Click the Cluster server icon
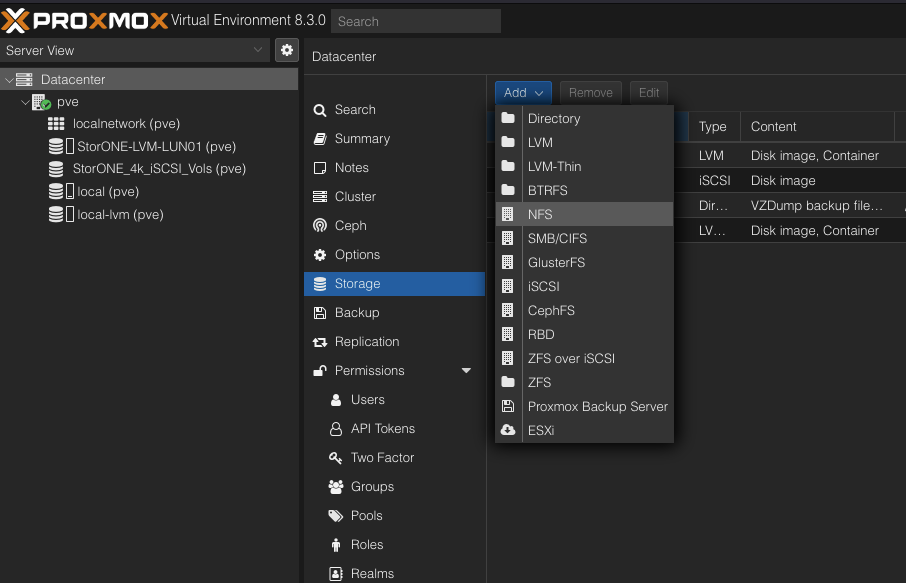The image size is (906, 583). [320, 196]
